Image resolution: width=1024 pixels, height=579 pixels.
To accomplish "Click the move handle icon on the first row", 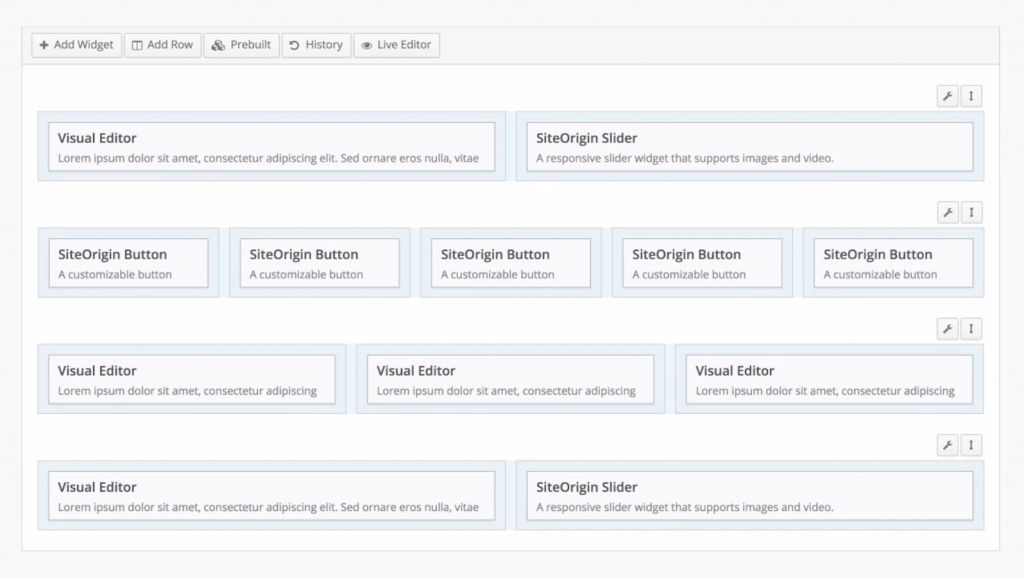I will coord(971,96).
